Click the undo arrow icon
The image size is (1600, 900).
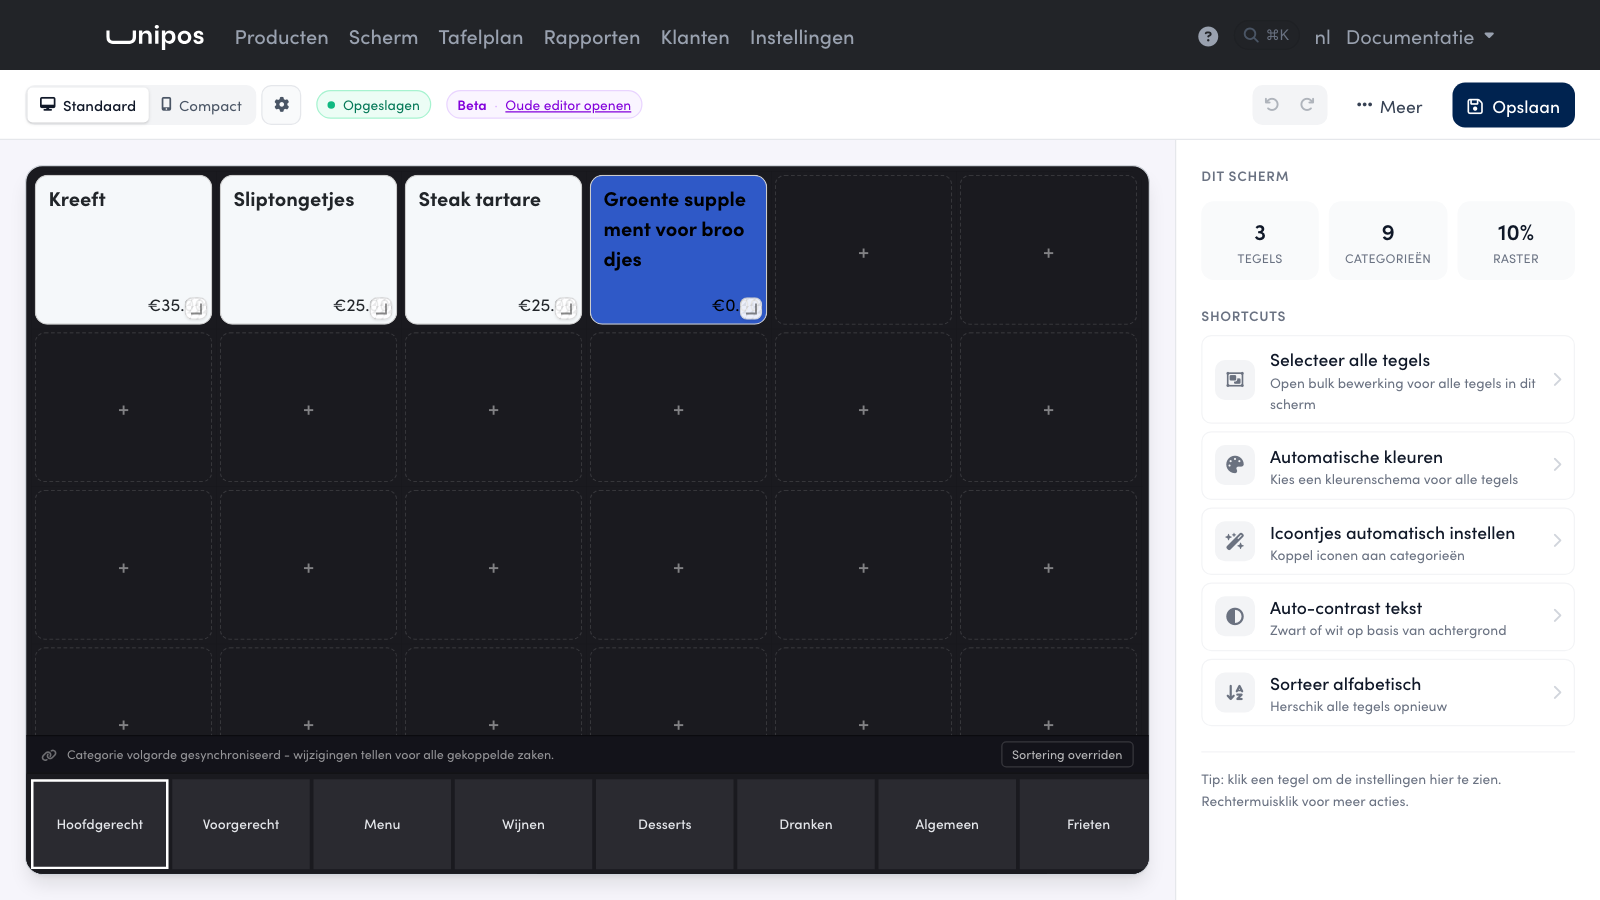coord(1272,105)
